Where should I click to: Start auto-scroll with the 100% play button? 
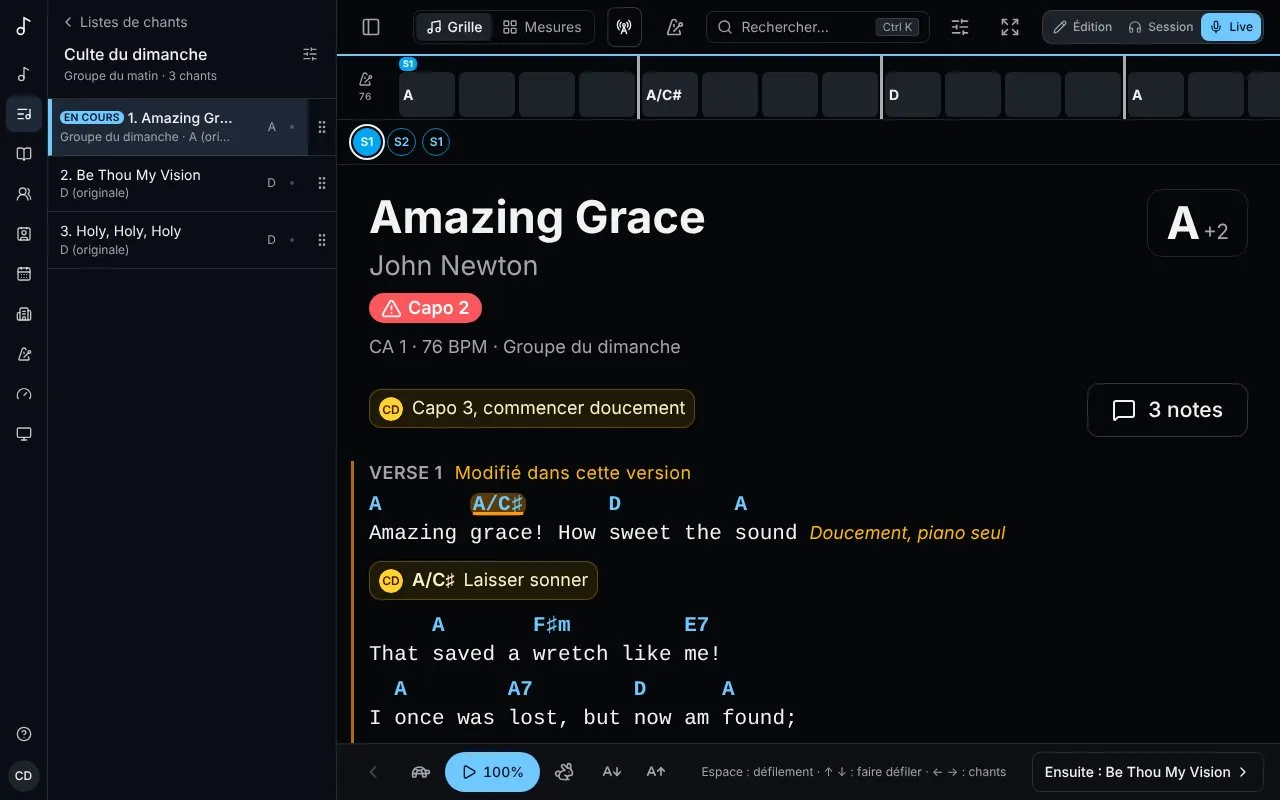point(492,772)
